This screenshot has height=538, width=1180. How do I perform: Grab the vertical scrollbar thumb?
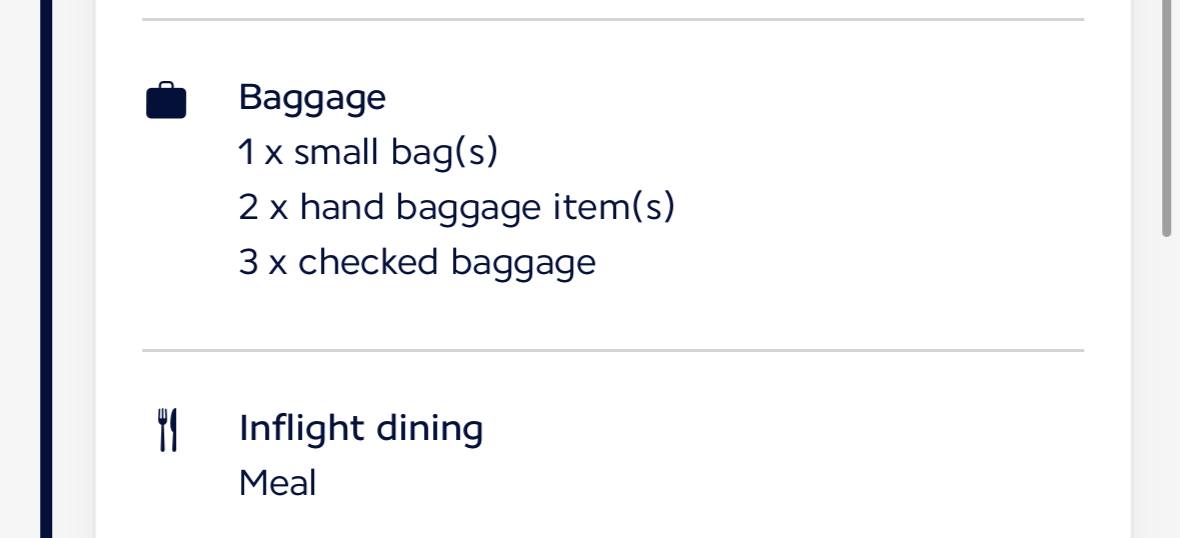pyautogui.click(x=1166, y=120)
